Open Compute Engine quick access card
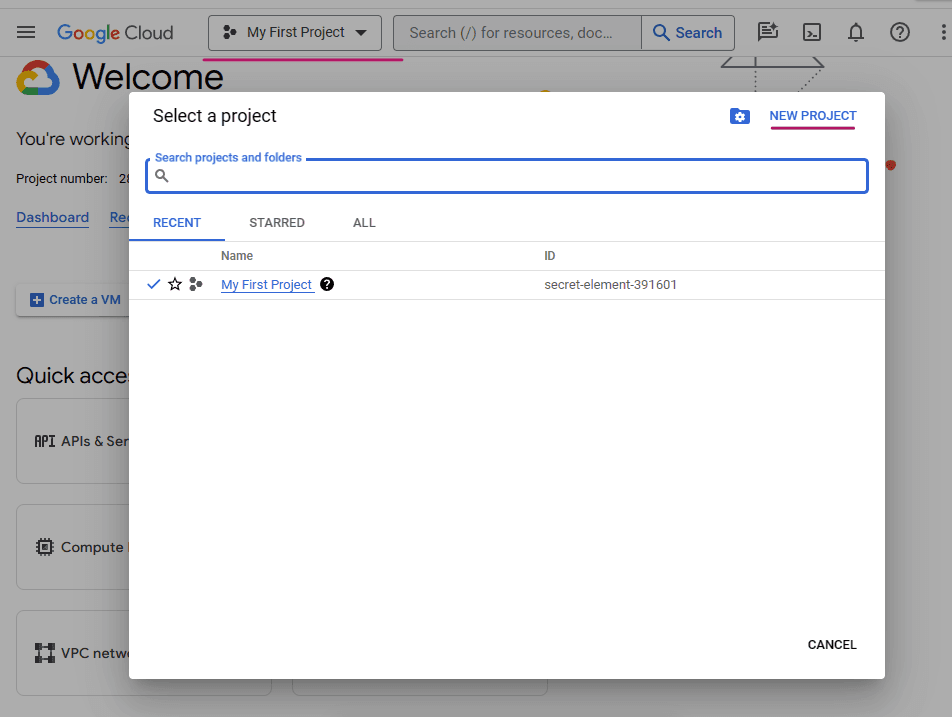The image size is (952, 717). (73, 547)
